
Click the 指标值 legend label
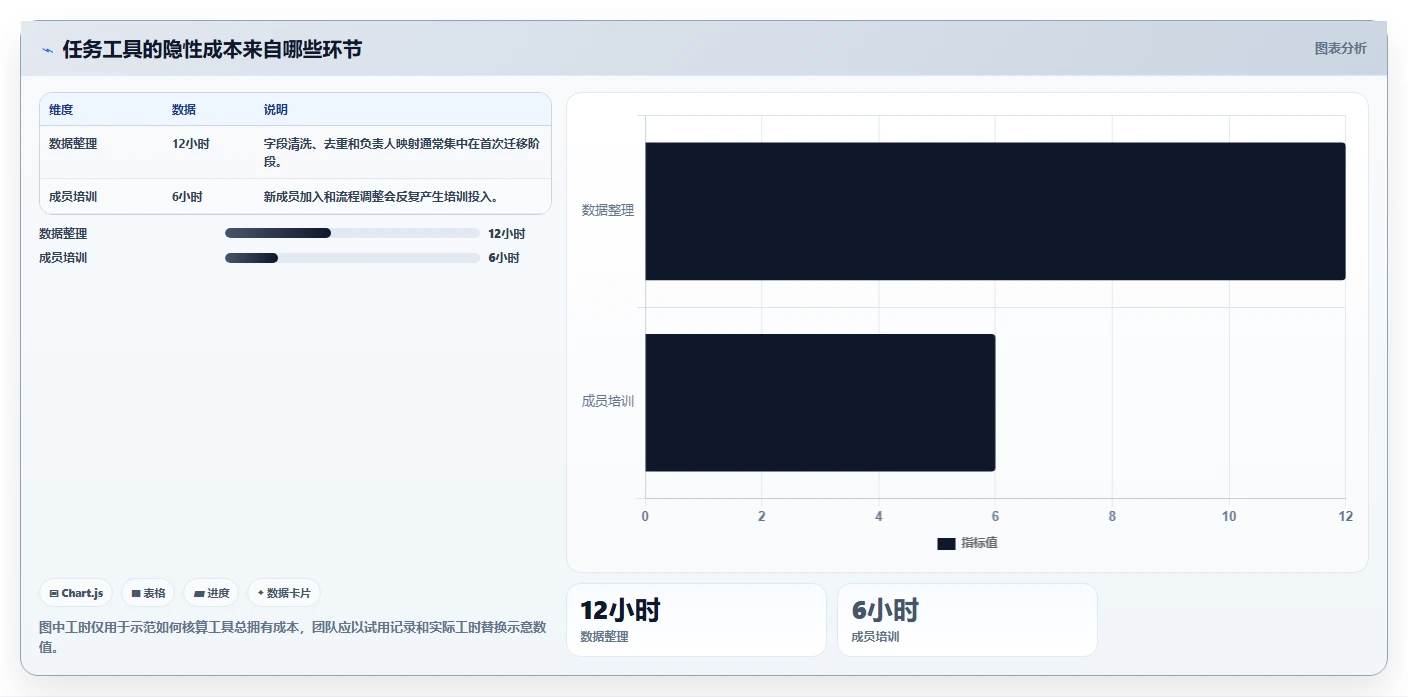point(980,543)
